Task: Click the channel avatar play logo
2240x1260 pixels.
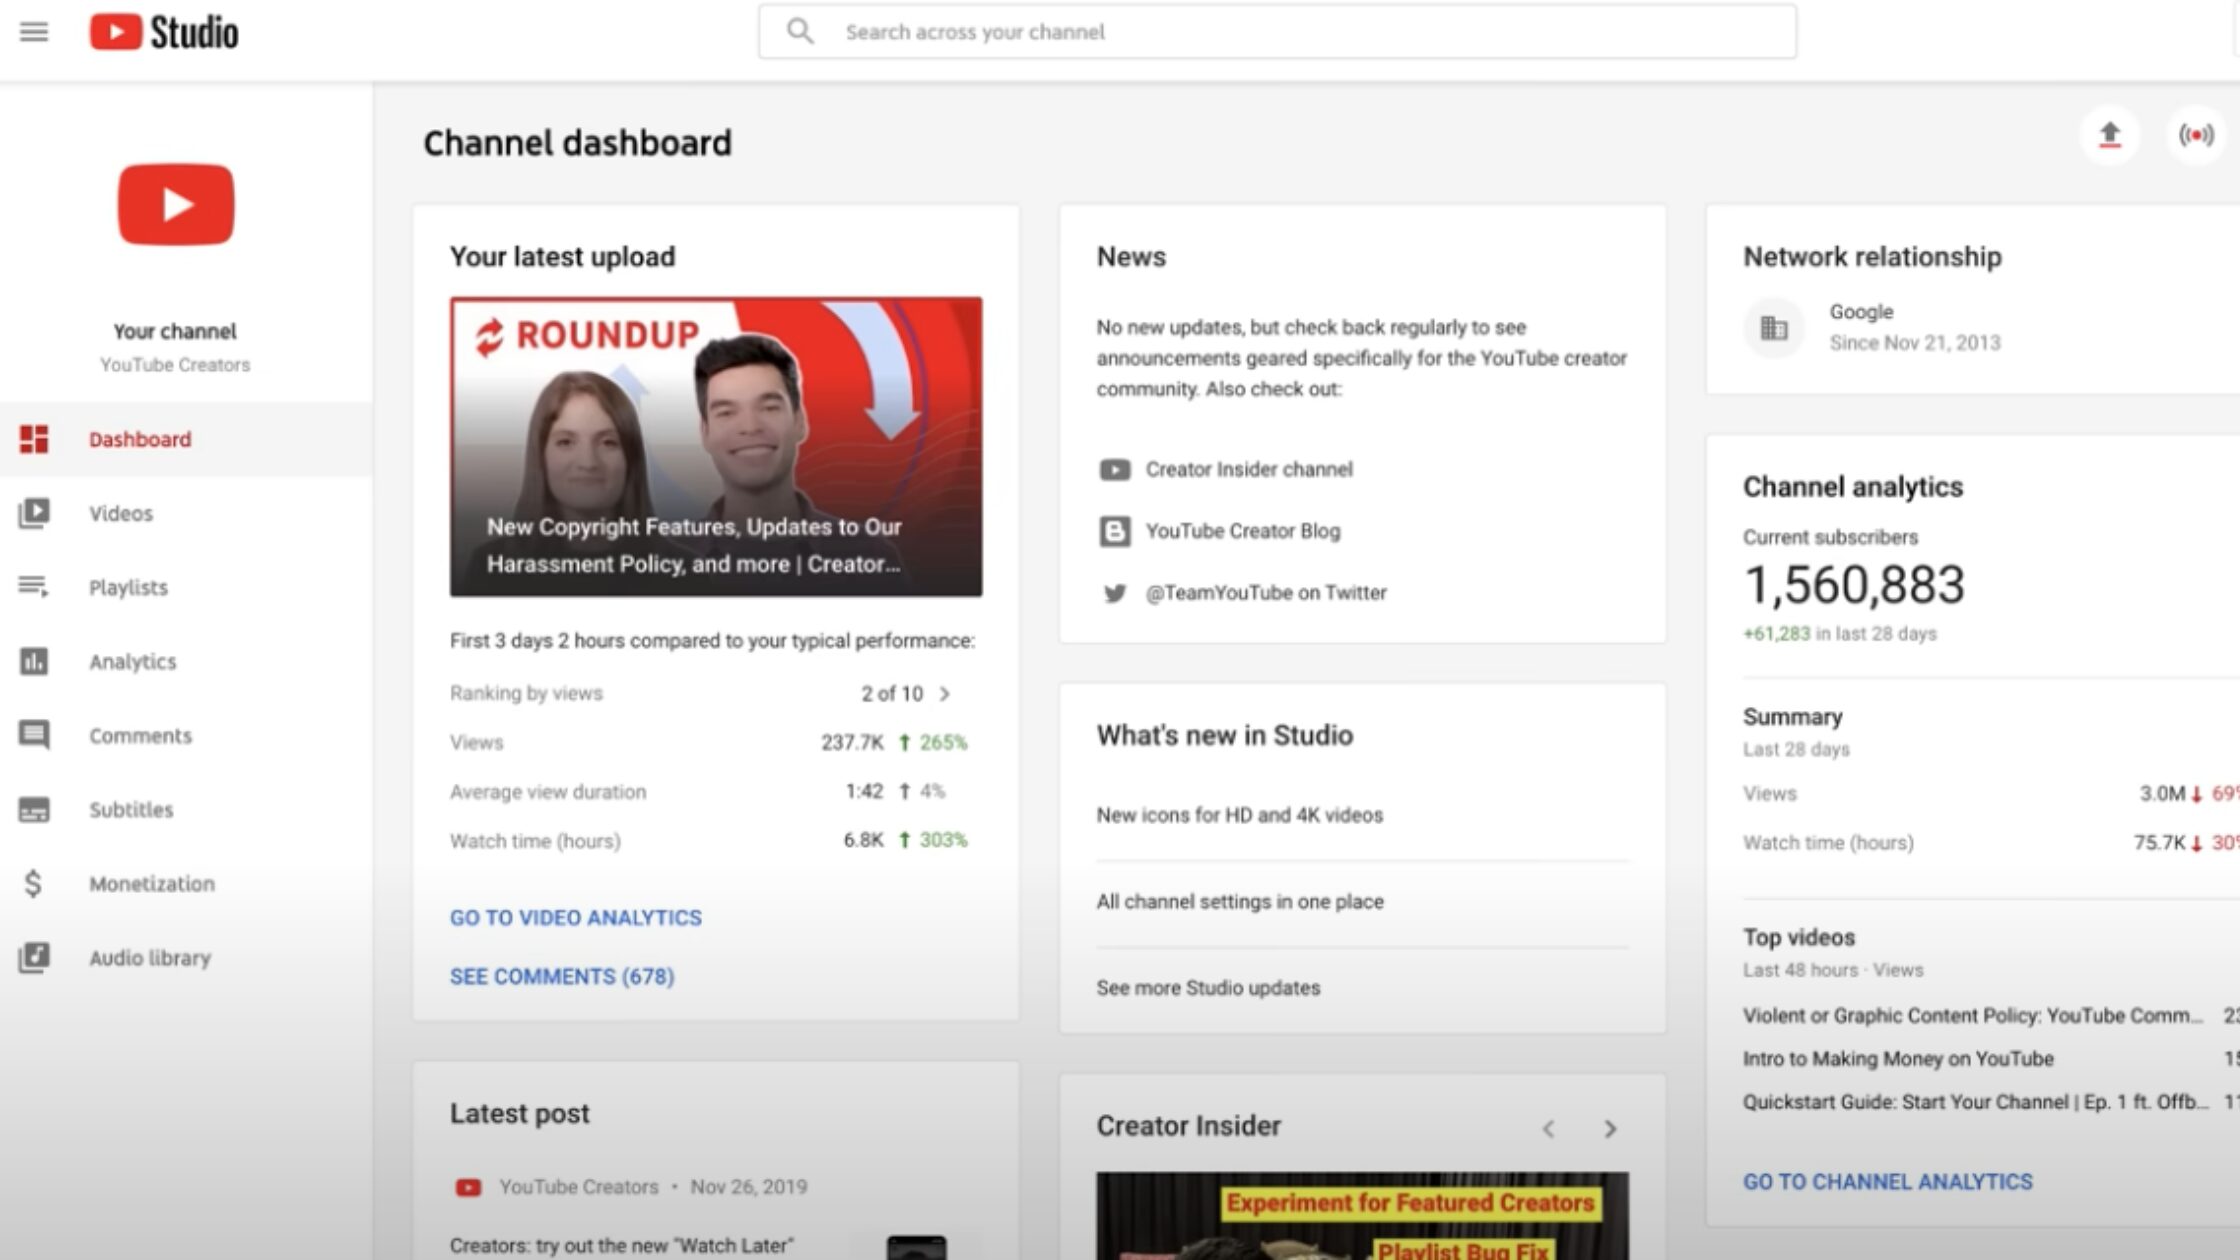Action: pos(176,205)
